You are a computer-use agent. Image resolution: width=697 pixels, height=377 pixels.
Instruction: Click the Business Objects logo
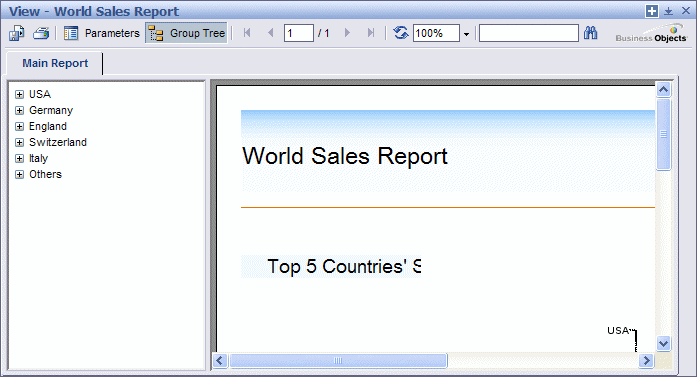[x=651, y=34]
